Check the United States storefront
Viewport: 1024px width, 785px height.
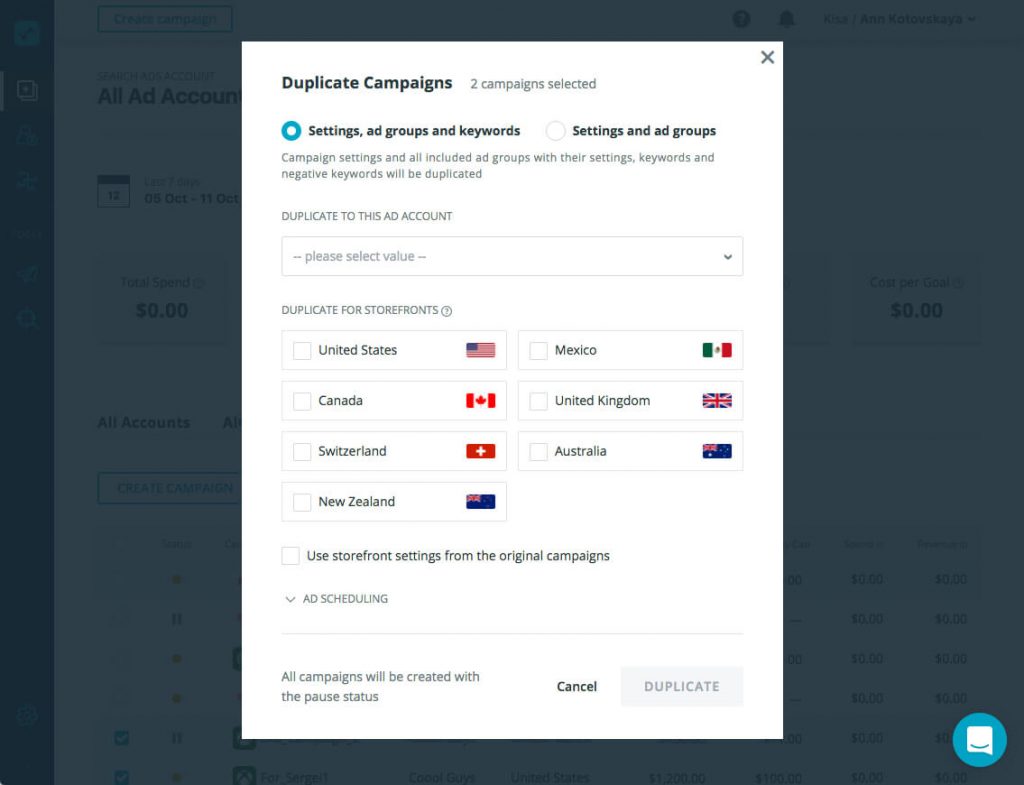click(x=302, y=351)
